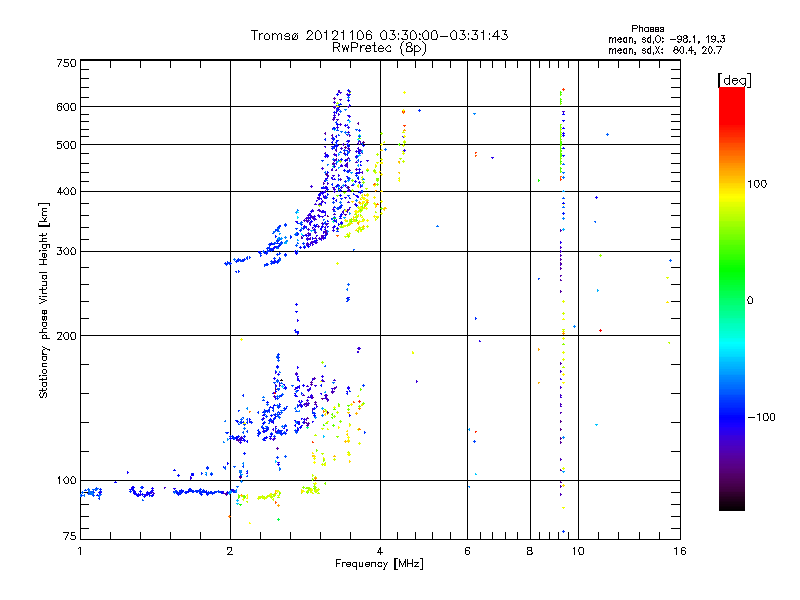Click the y-axis tick label '500'
Screen dimensions: 800x600
click(66, 145)
